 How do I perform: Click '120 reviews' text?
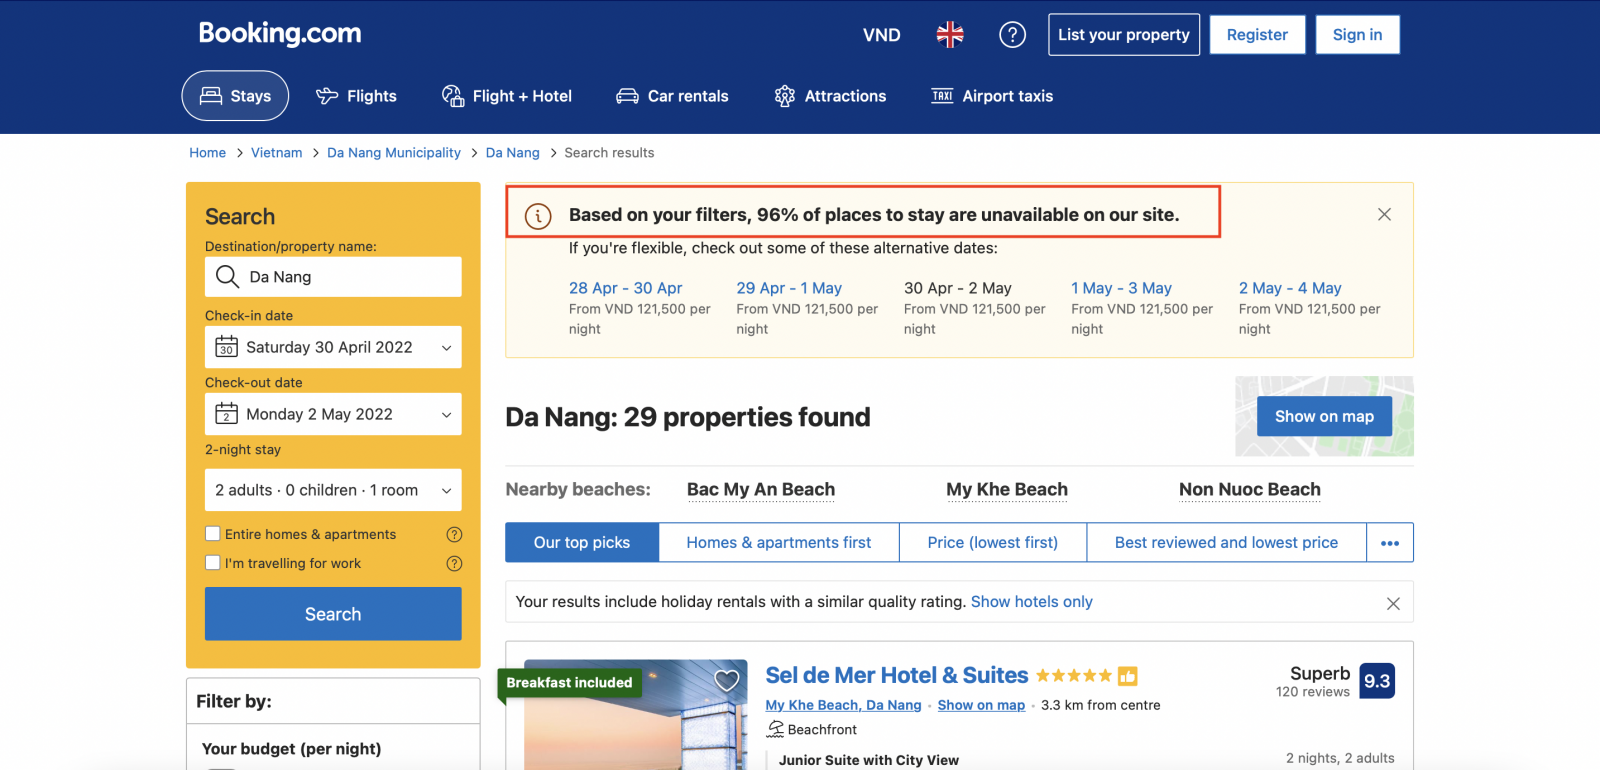(x=1313, y=692)
